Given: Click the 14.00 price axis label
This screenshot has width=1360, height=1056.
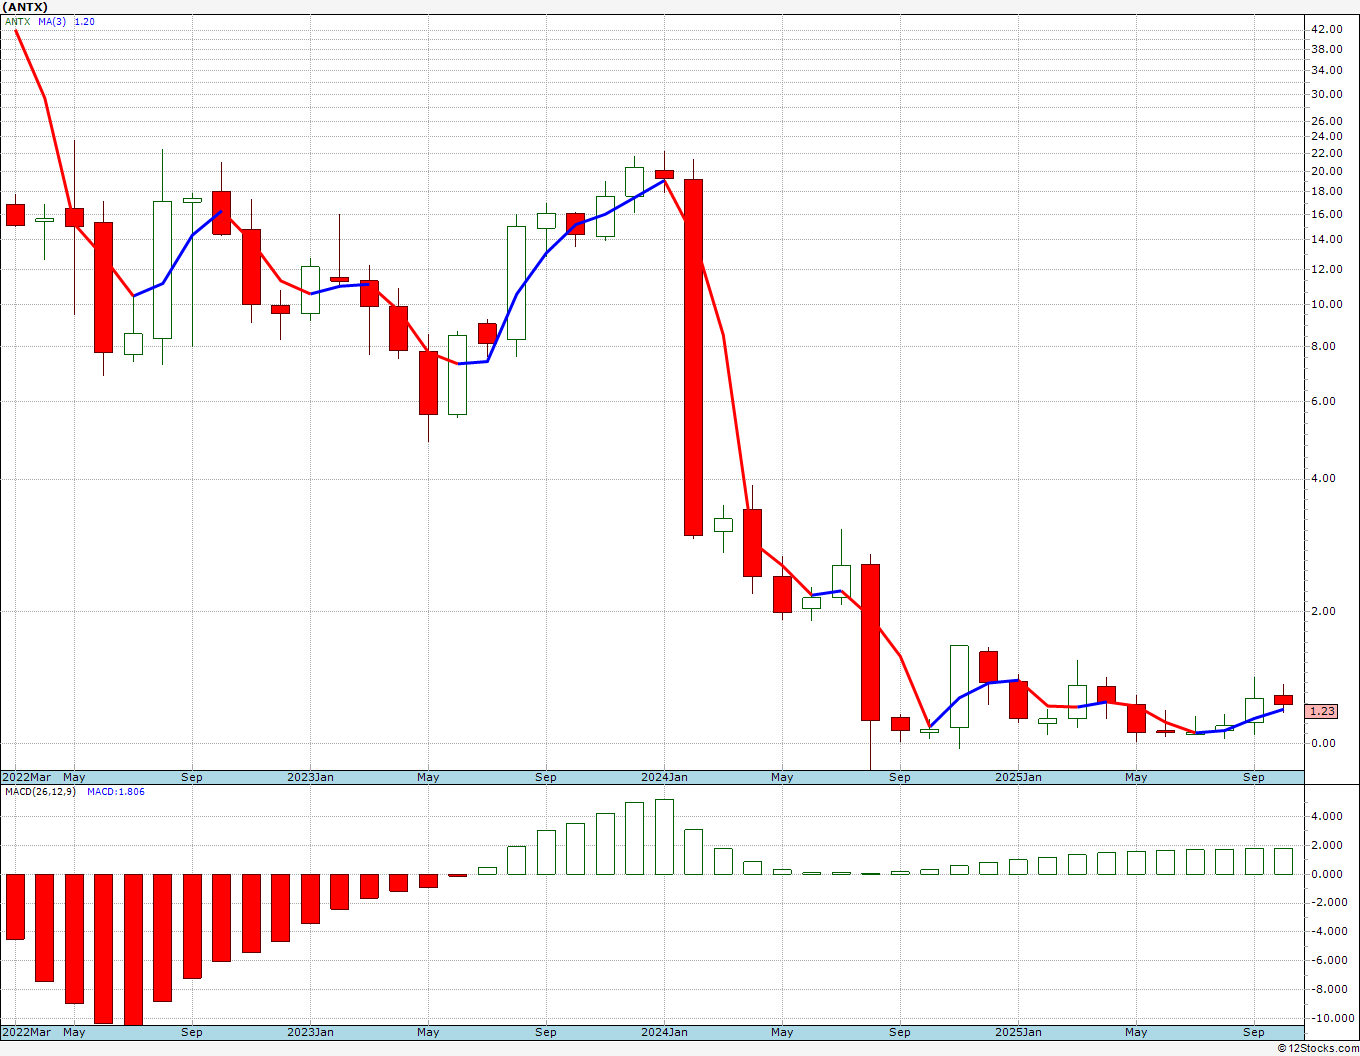Looking at the screenshot, I should coord(1326,239).
